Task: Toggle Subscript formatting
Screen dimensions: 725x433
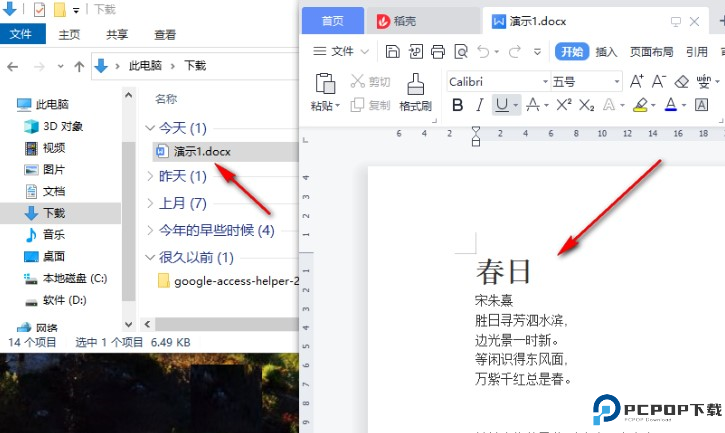Action: pyautogui.click(x=586, y=105)
